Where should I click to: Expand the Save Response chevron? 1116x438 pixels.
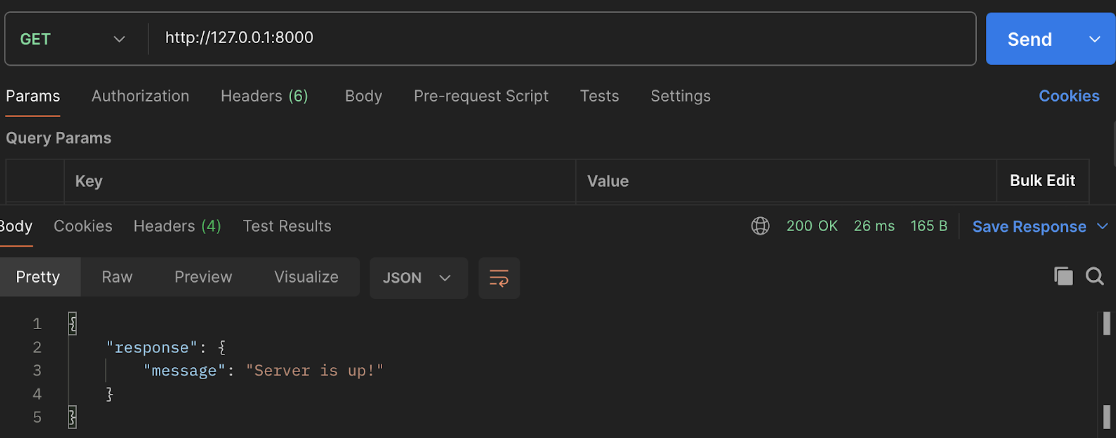pyautogui.click(x=1102, y=226)
